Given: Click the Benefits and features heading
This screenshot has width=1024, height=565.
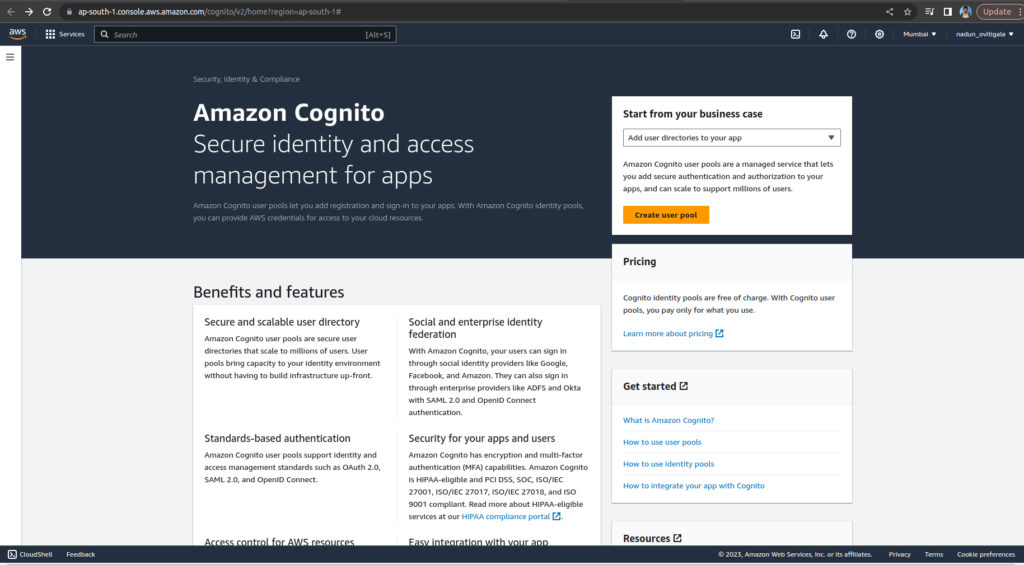Looking at the screenshot, I should pyautogui.click(x=268, y=292).
